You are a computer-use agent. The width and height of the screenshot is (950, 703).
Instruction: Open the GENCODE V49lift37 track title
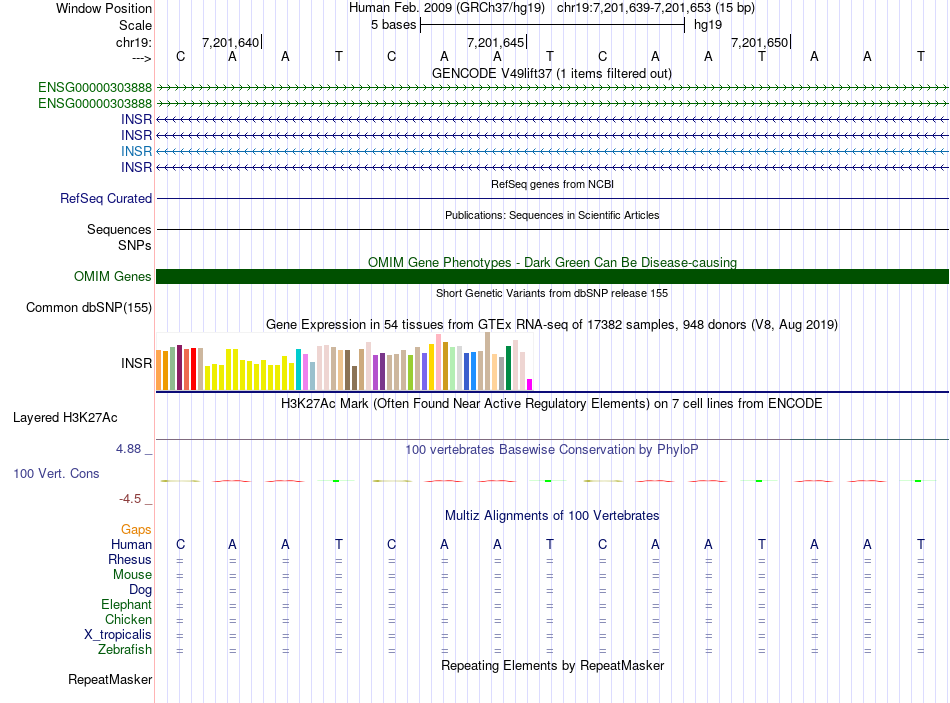coord(551,73)
